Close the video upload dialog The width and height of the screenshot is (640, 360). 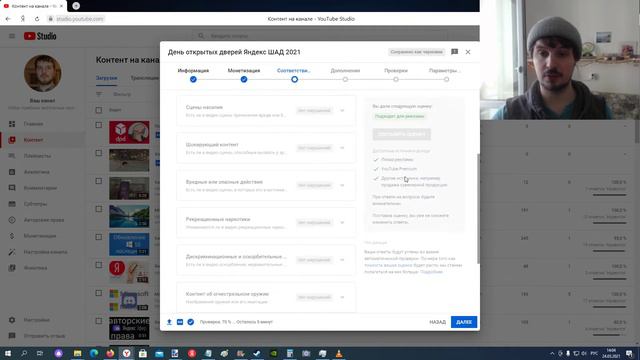[x=468, y=52]
